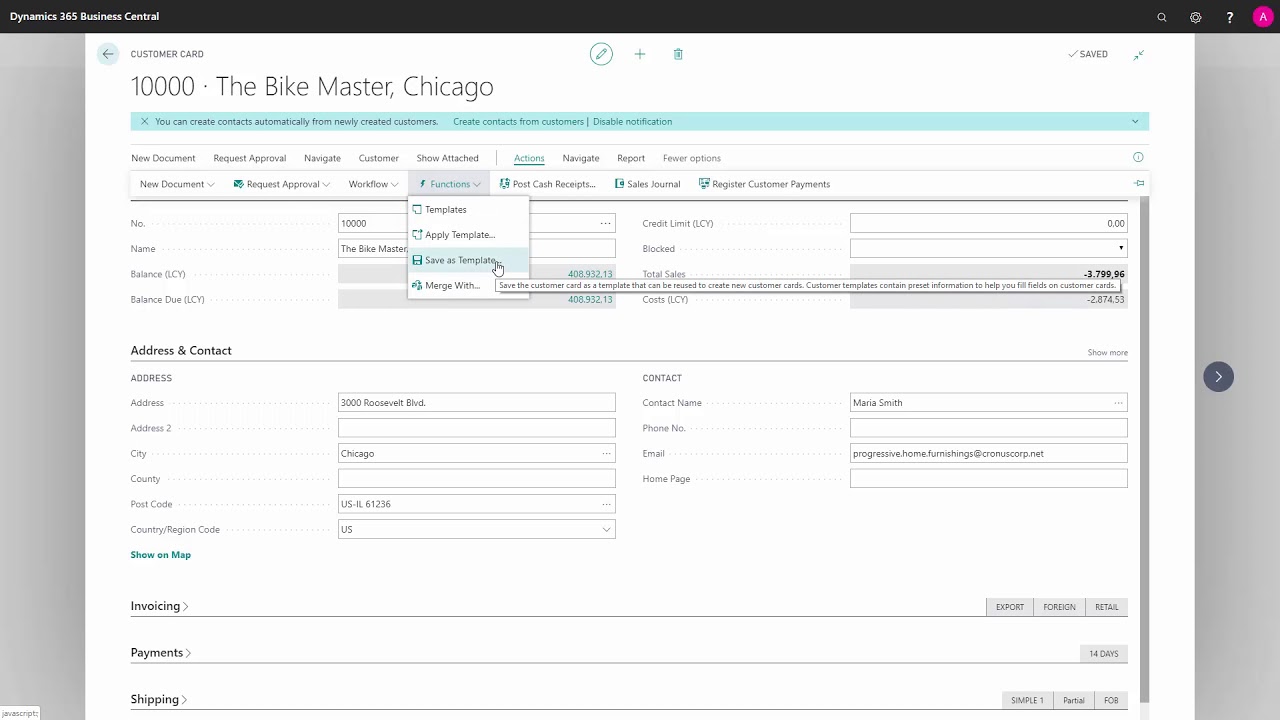Screen dimensions: 1280x720
Task: Expand the notification bar chevron
Action: (1135, 122)
